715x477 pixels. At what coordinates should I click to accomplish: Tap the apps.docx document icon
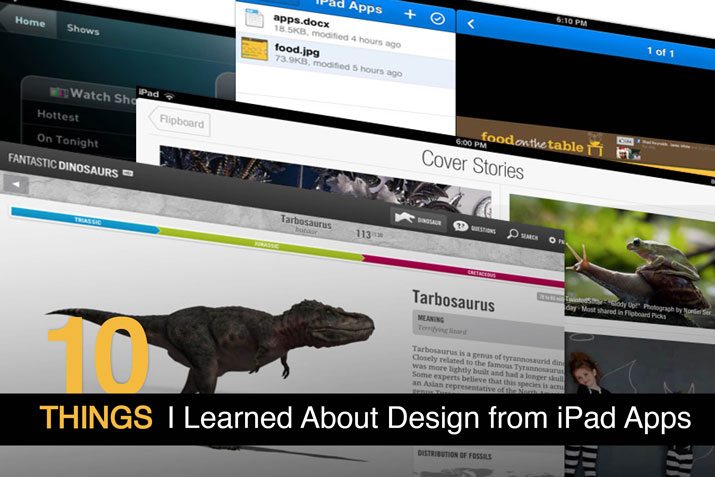254,19
